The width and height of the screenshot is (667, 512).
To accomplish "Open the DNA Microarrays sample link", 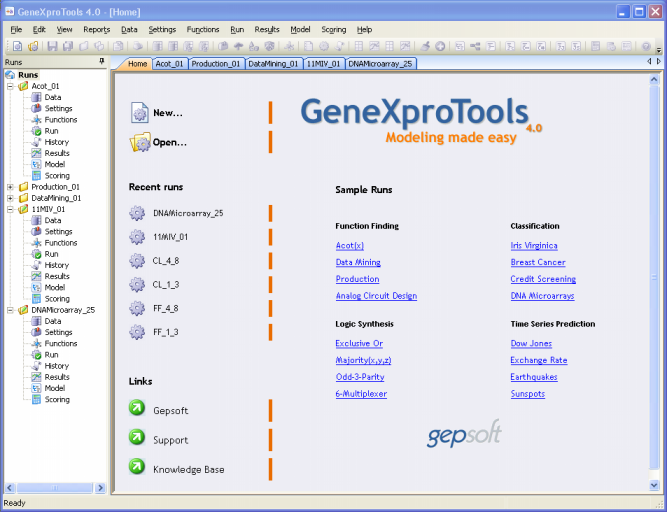I will coord(542,296).
